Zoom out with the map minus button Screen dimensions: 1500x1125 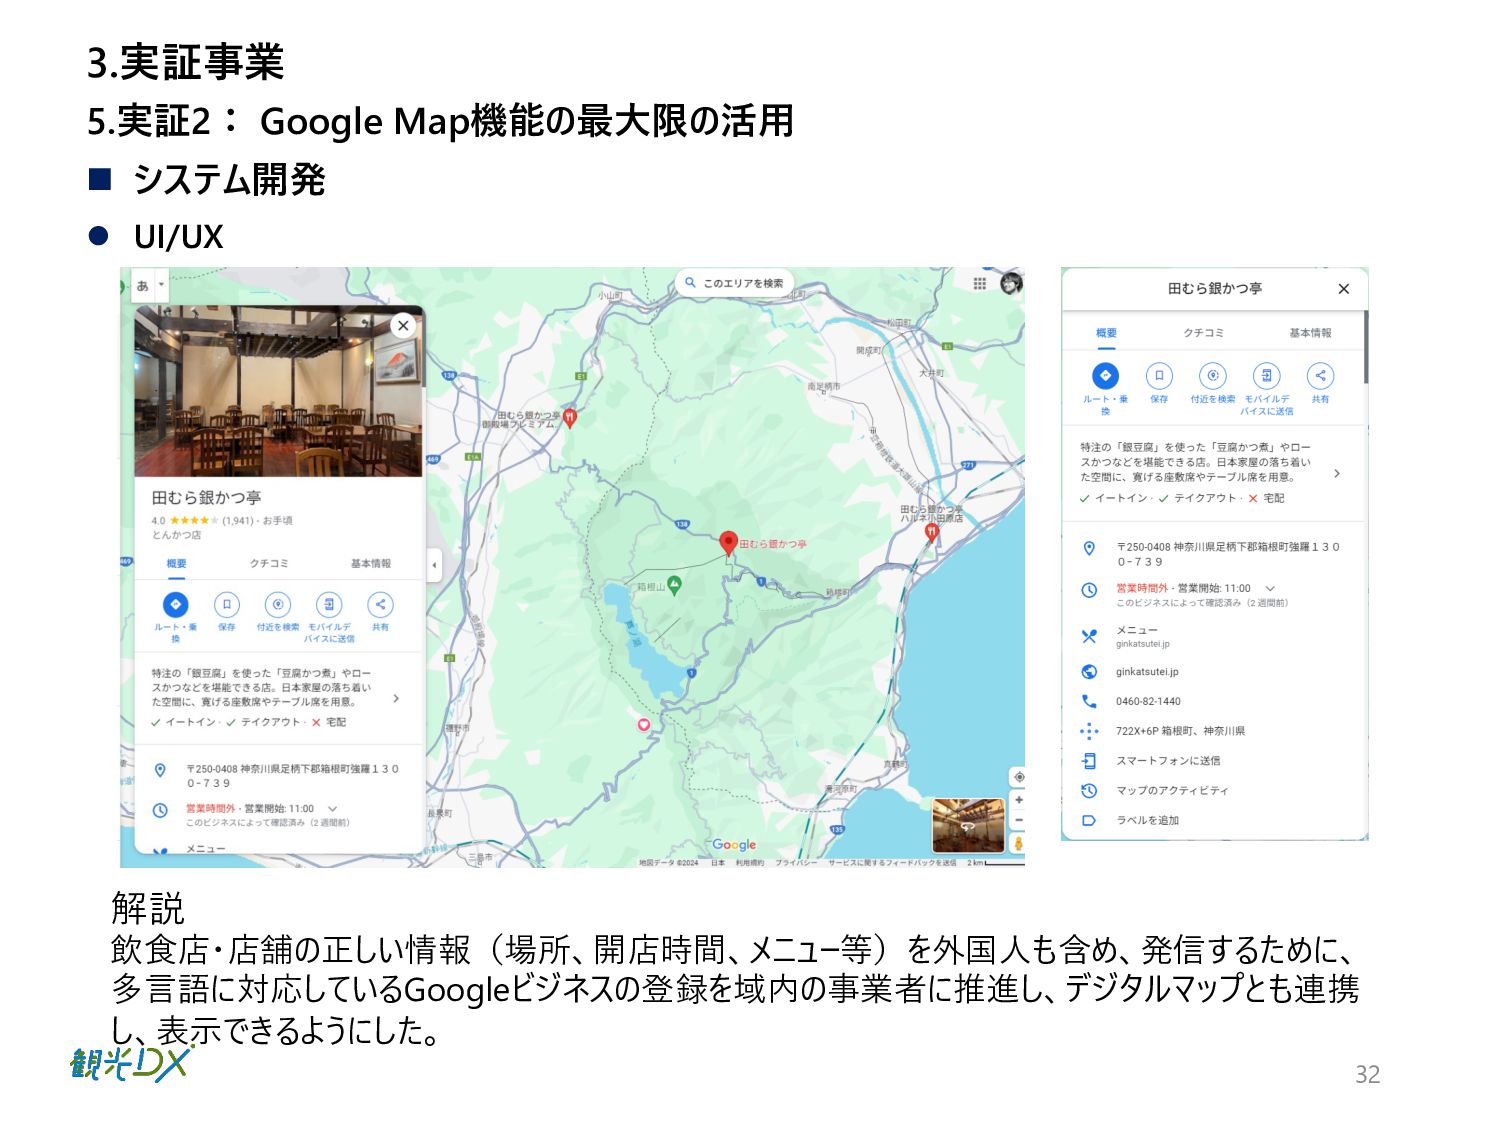click(1018, 820)
